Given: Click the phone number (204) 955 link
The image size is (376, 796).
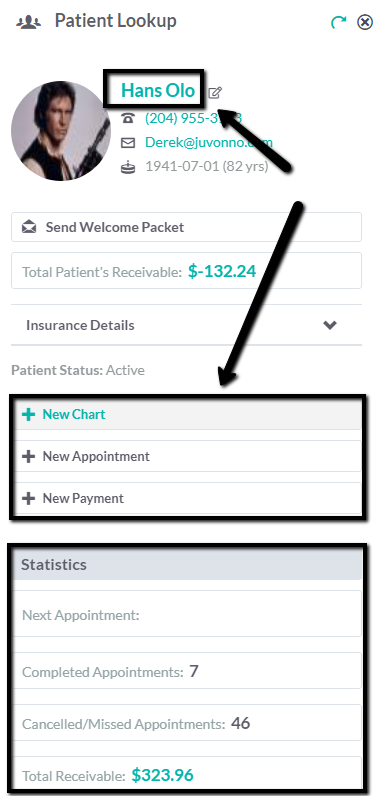Looking at the screenshot, I should (193, 118).
